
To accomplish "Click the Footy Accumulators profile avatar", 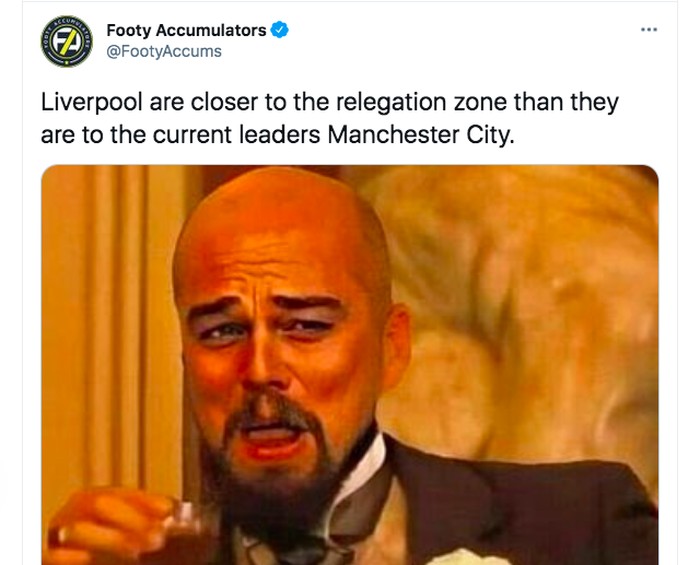I will click(x=66, y=41).
